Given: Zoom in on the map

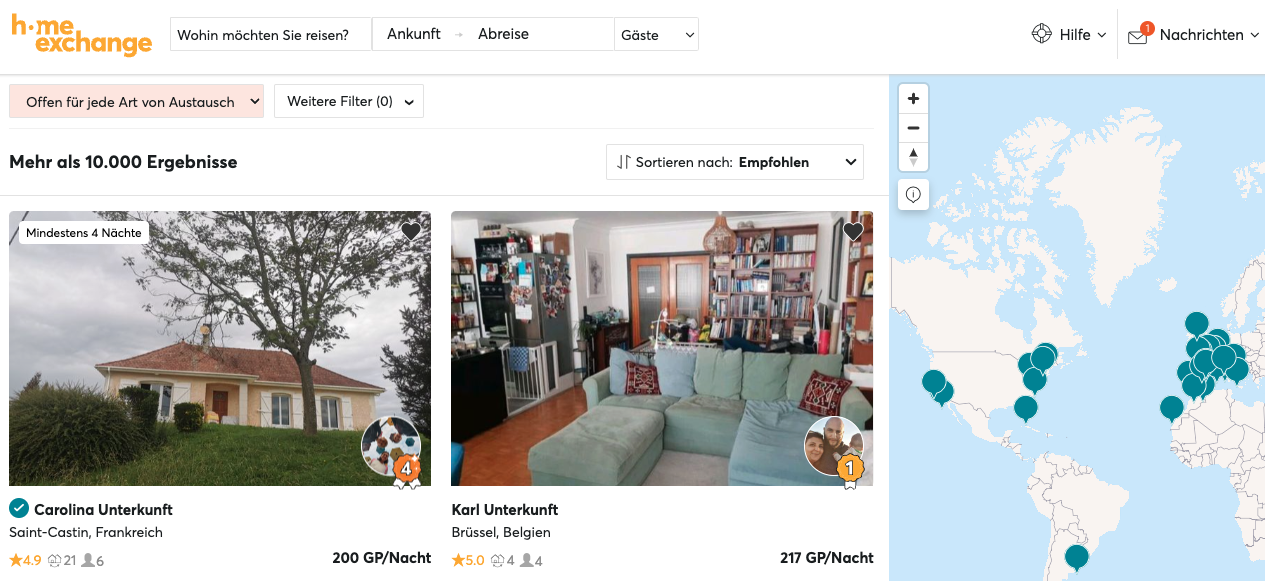Looking at the screenshot, I should pos(913,99).
